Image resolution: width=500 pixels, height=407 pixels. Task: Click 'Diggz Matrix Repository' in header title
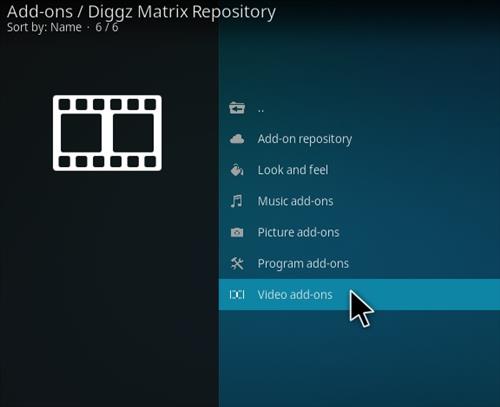pos(182,13)
